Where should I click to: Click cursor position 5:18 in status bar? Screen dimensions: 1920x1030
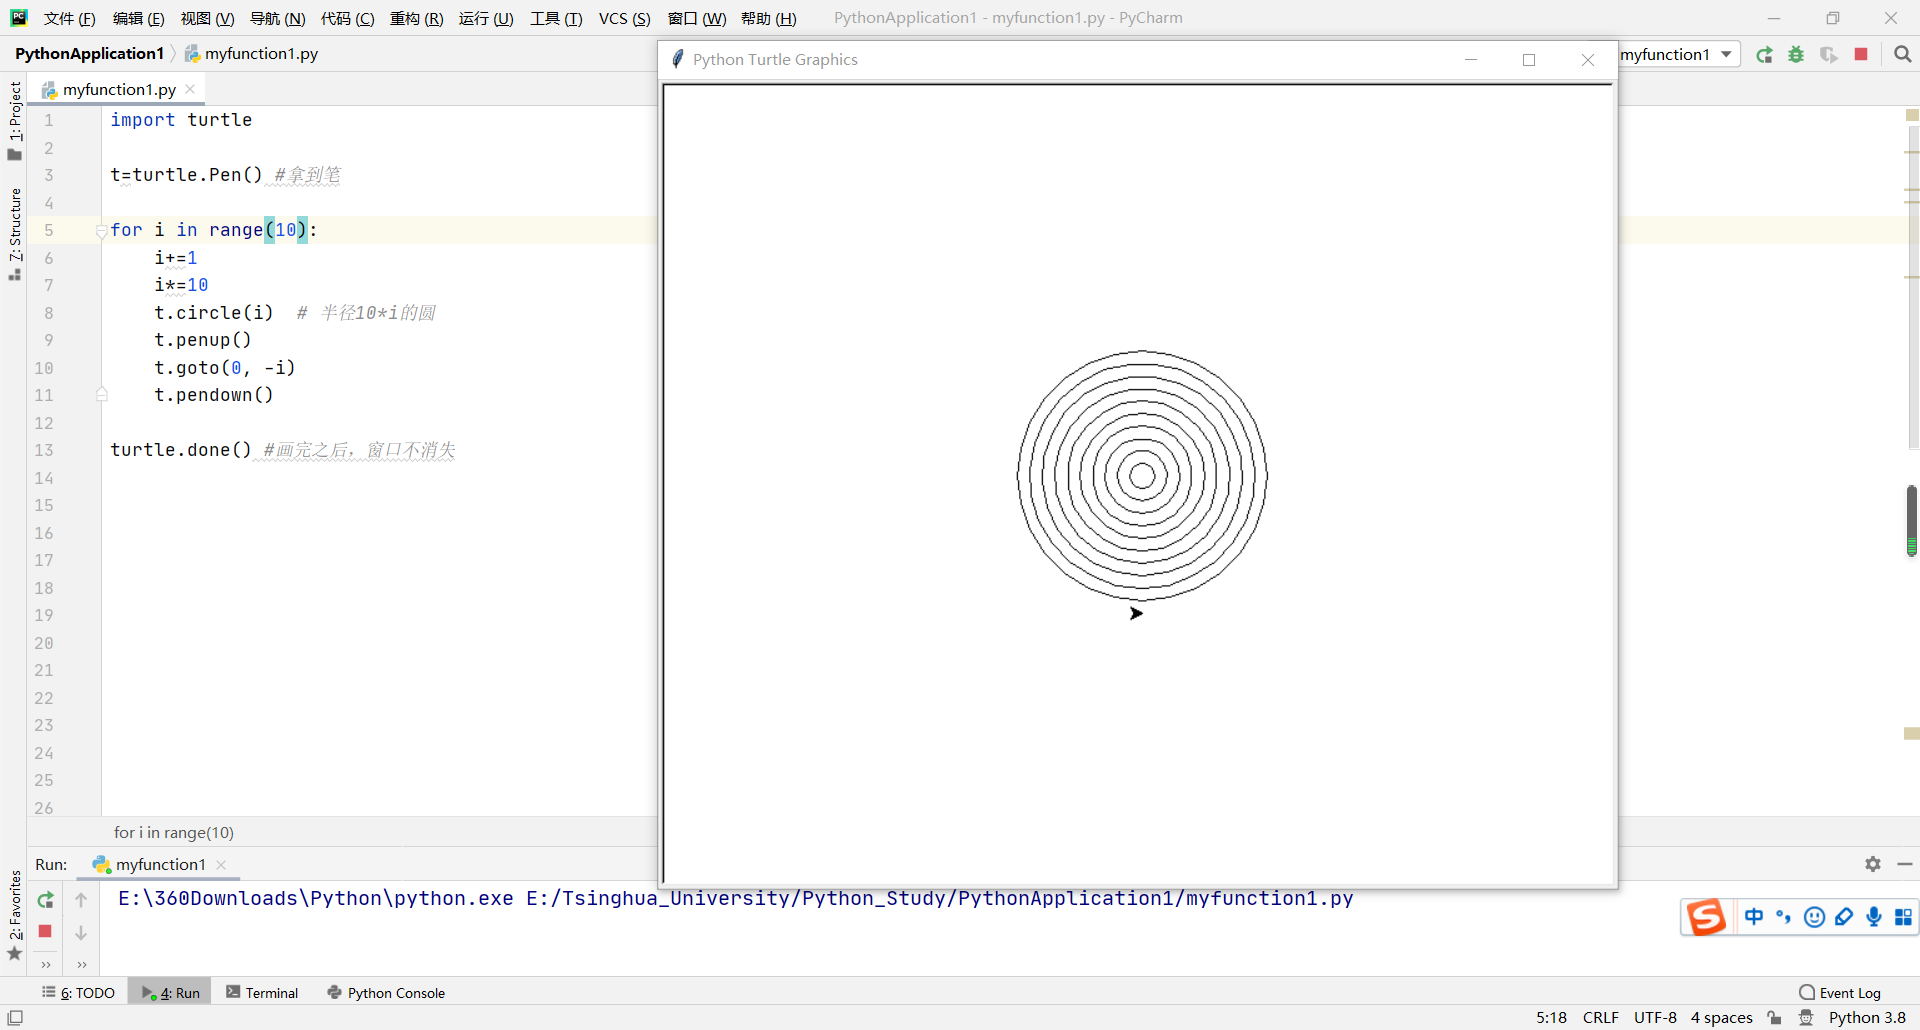1551,1017
